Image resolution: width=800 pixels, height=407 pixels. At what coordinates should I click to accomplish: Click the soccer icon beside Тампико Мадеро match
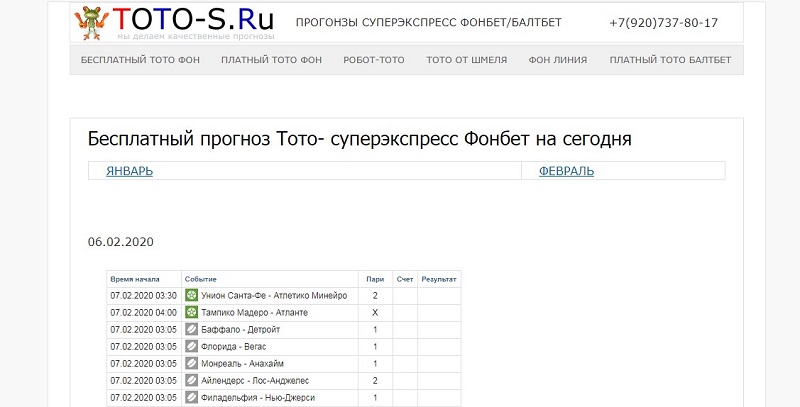click(x=191, y=312)
